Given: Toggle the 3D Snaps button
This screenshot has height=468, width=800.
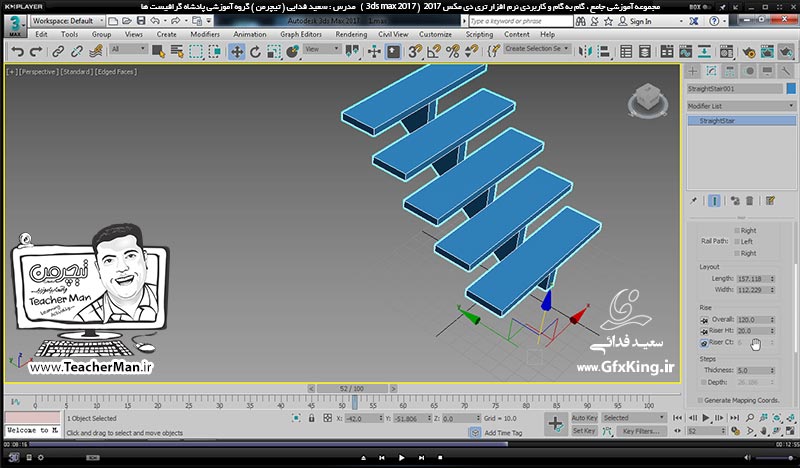Looking at the screenshot, I should click(415, 52).
